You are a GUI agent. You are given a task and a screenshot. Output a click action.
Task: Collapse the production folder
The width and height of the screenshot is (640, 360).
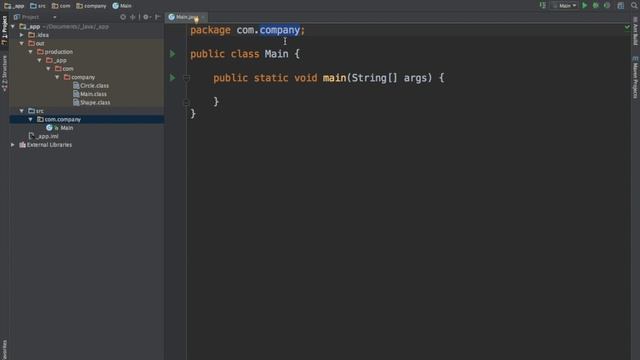pyautogui.click(x=31, y=52)
